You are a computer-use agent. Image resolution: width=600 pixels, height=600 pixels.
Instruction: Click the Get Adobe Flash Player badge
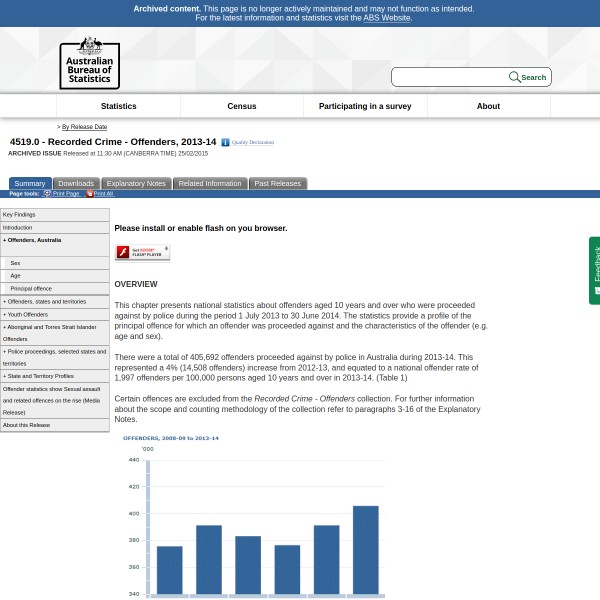[x=142, y=253]
